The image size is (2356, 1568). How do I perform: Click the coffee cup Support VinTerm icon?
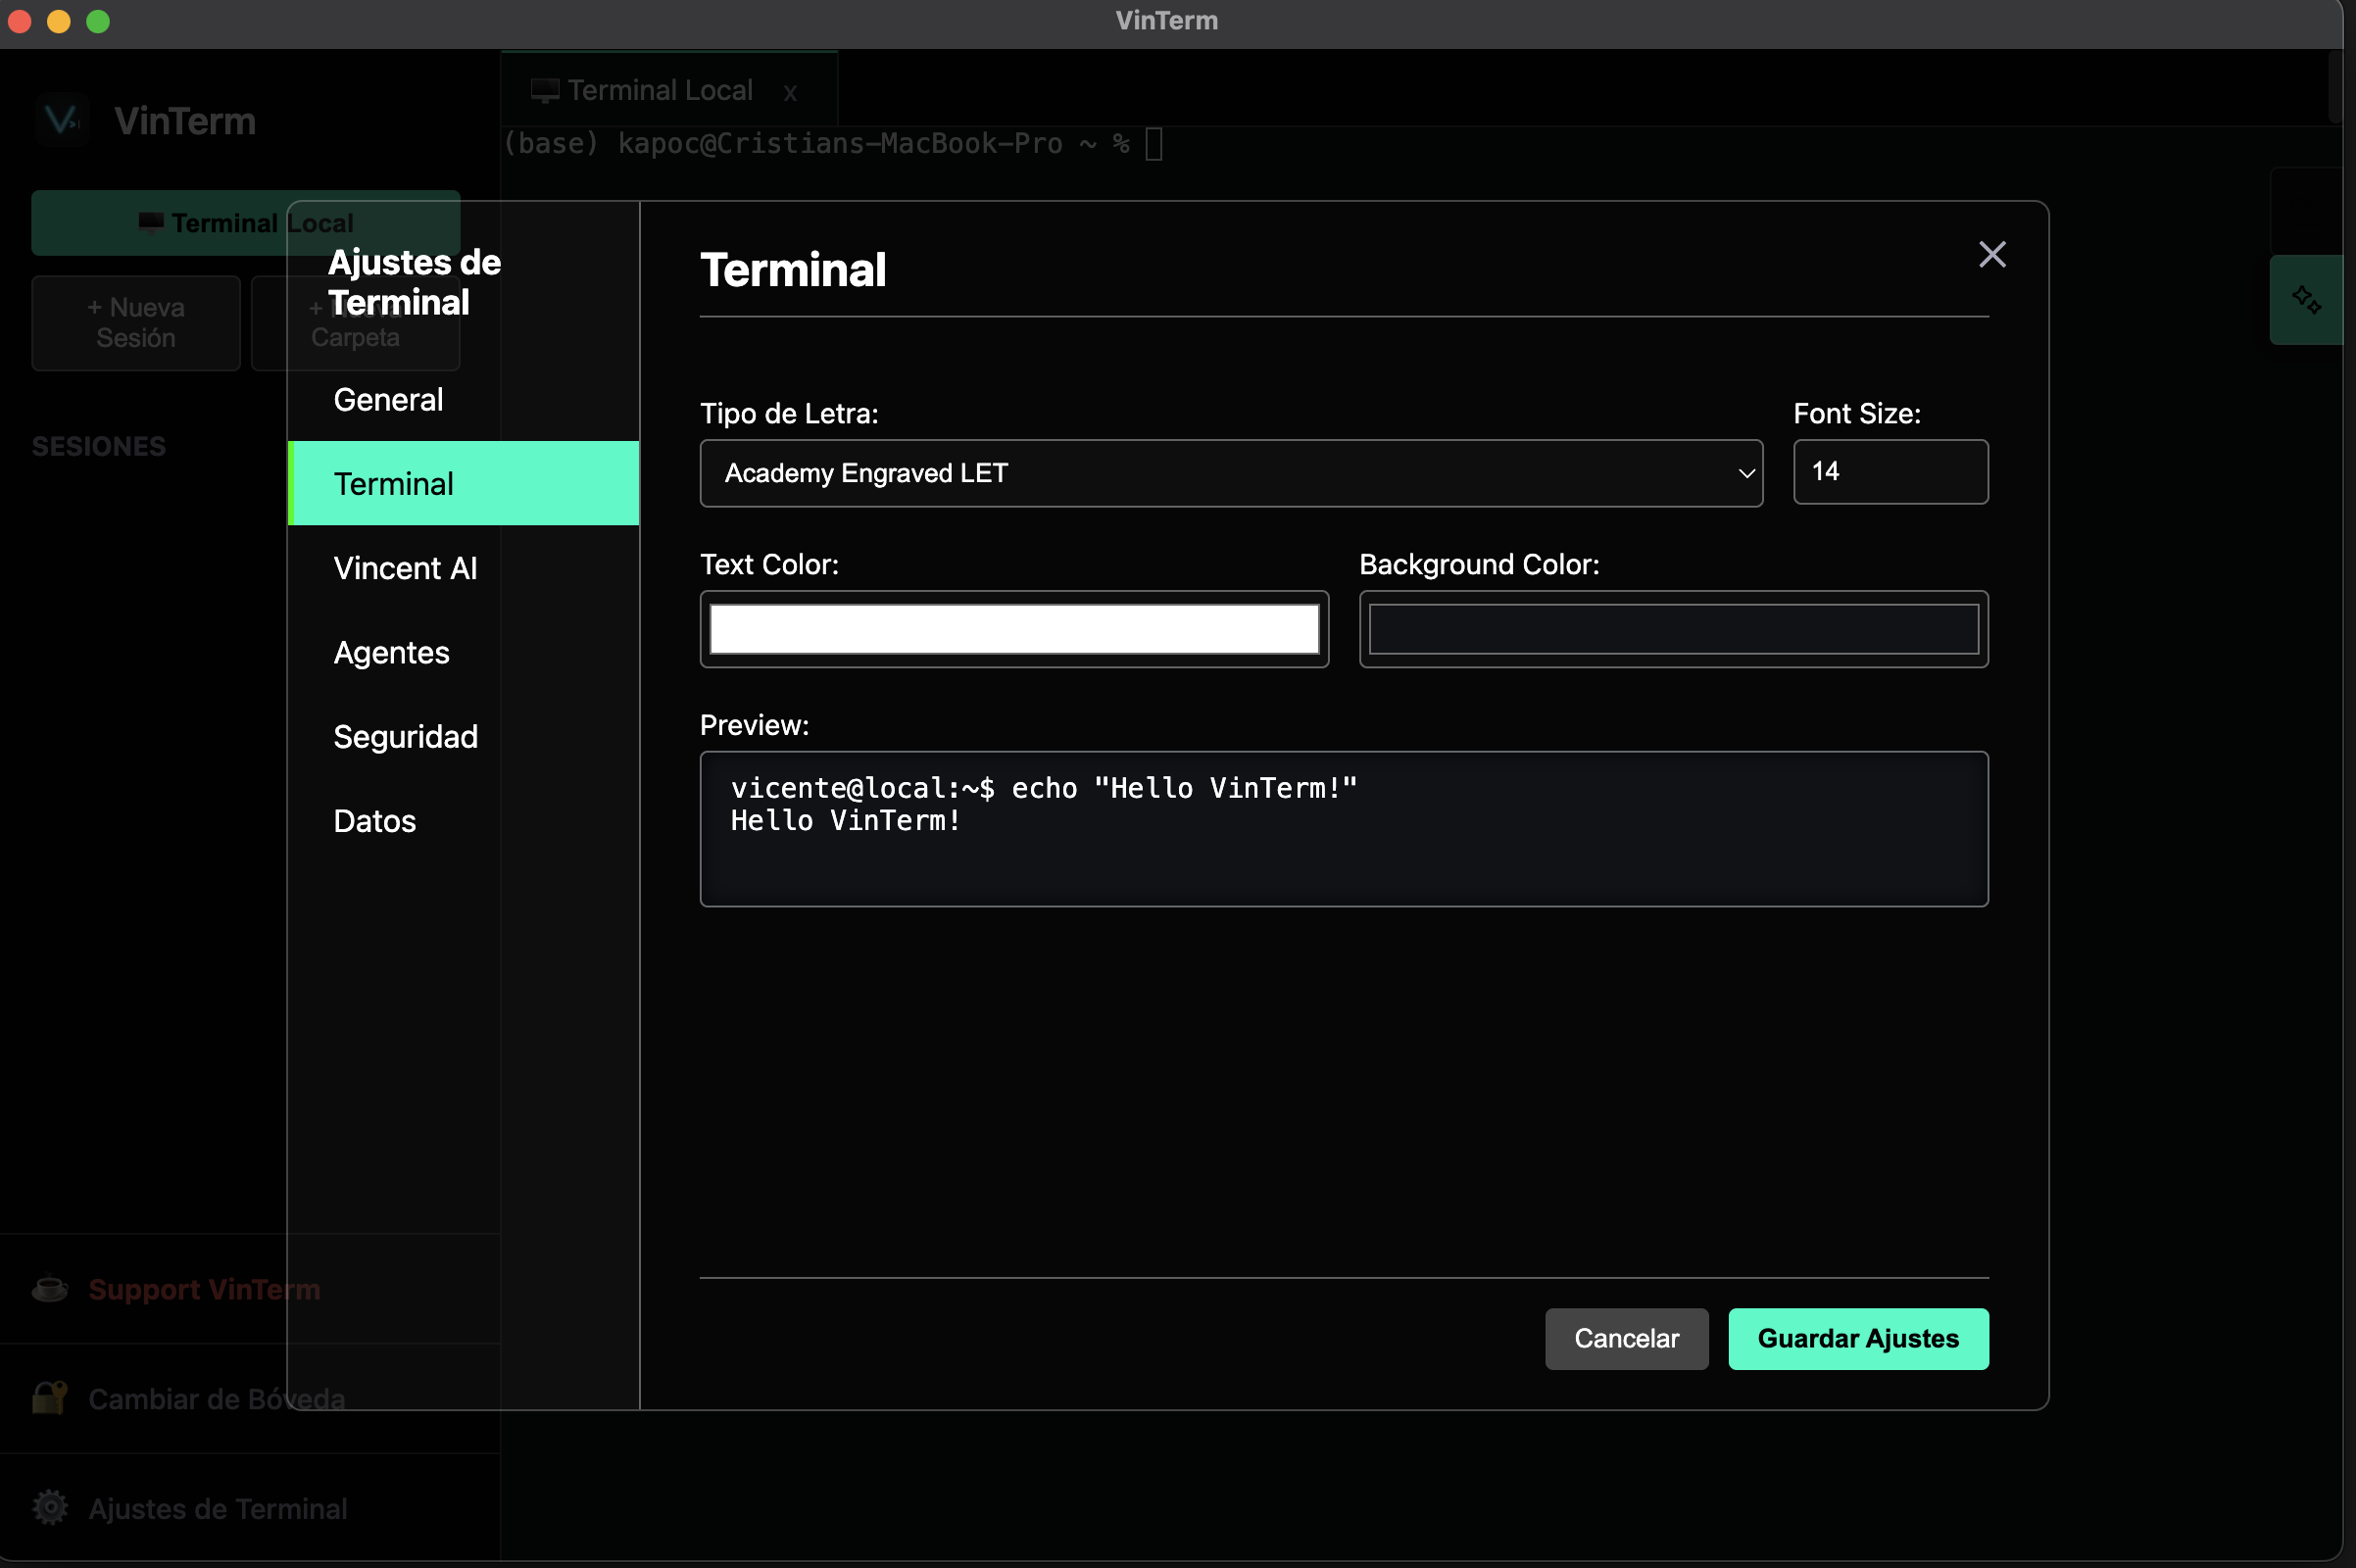tap(50, 1288)
